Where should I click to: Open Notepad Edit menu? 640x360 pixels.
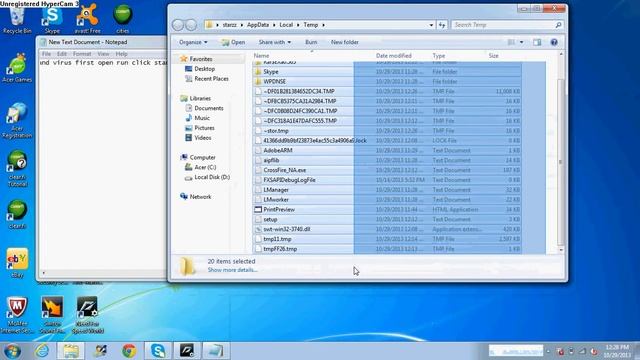point(62,54)
